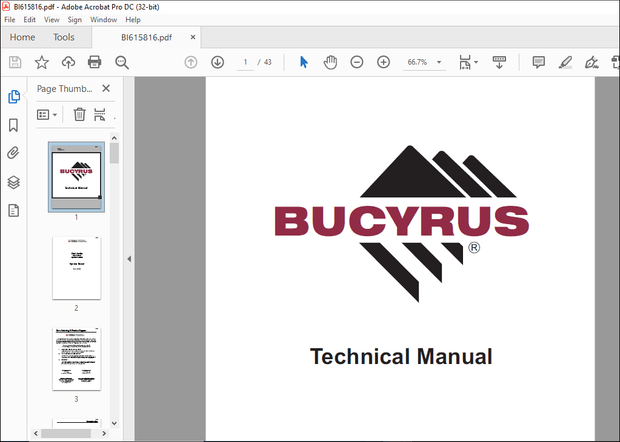Switch to the Home tab
This screenshot has width=620, height=442.
point(23,37)
